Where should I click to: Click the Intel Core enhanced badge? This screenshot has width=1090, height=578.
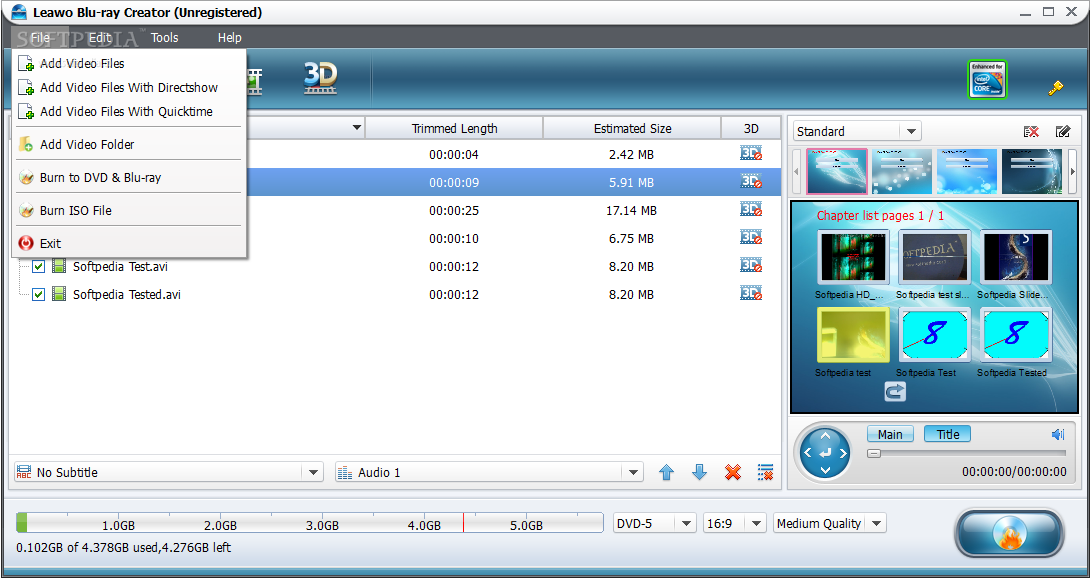coord(987,79)
